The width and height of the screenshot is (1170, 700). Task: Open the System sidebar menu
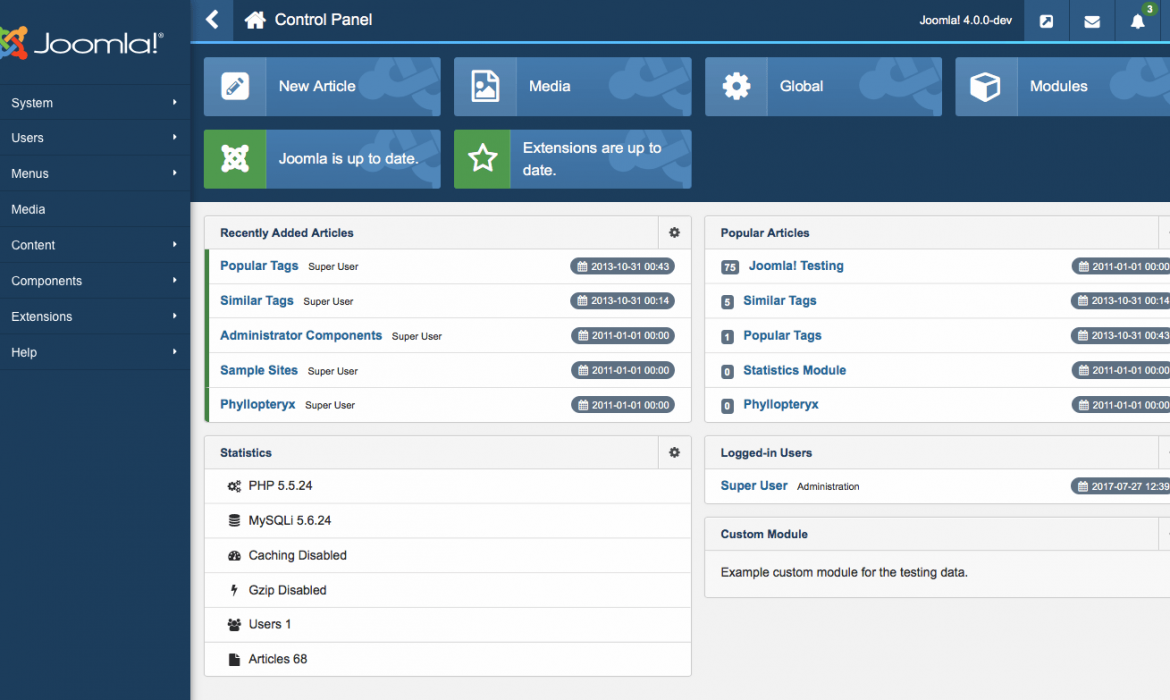pyautogui.click(x=95, y=102)
